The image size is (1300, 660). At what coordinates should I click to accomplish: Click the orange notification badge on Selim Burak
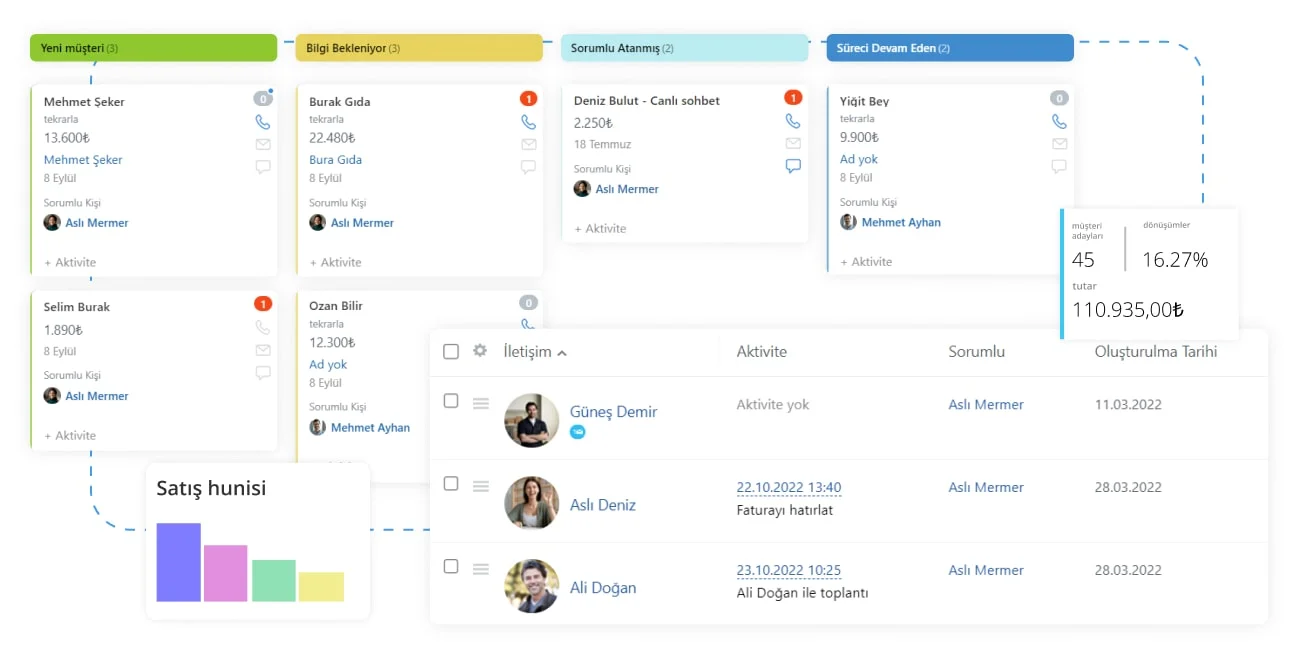[263, 303]
